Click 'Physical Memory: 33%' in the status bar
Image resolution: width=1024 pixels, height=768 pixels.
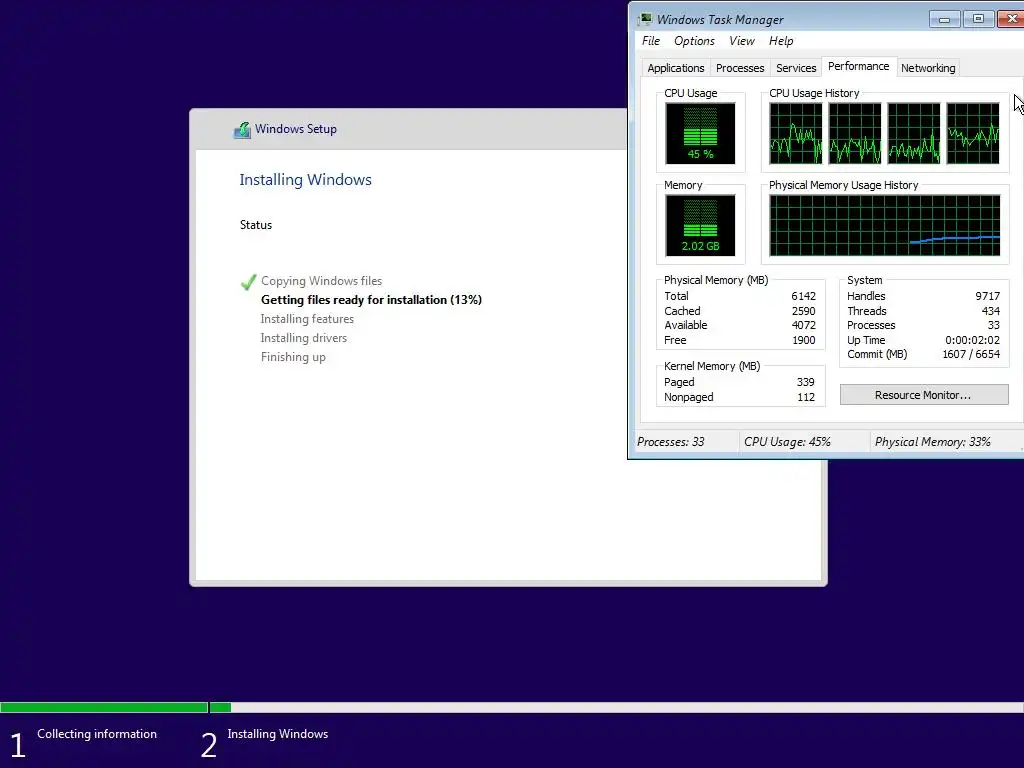[933, 441]
